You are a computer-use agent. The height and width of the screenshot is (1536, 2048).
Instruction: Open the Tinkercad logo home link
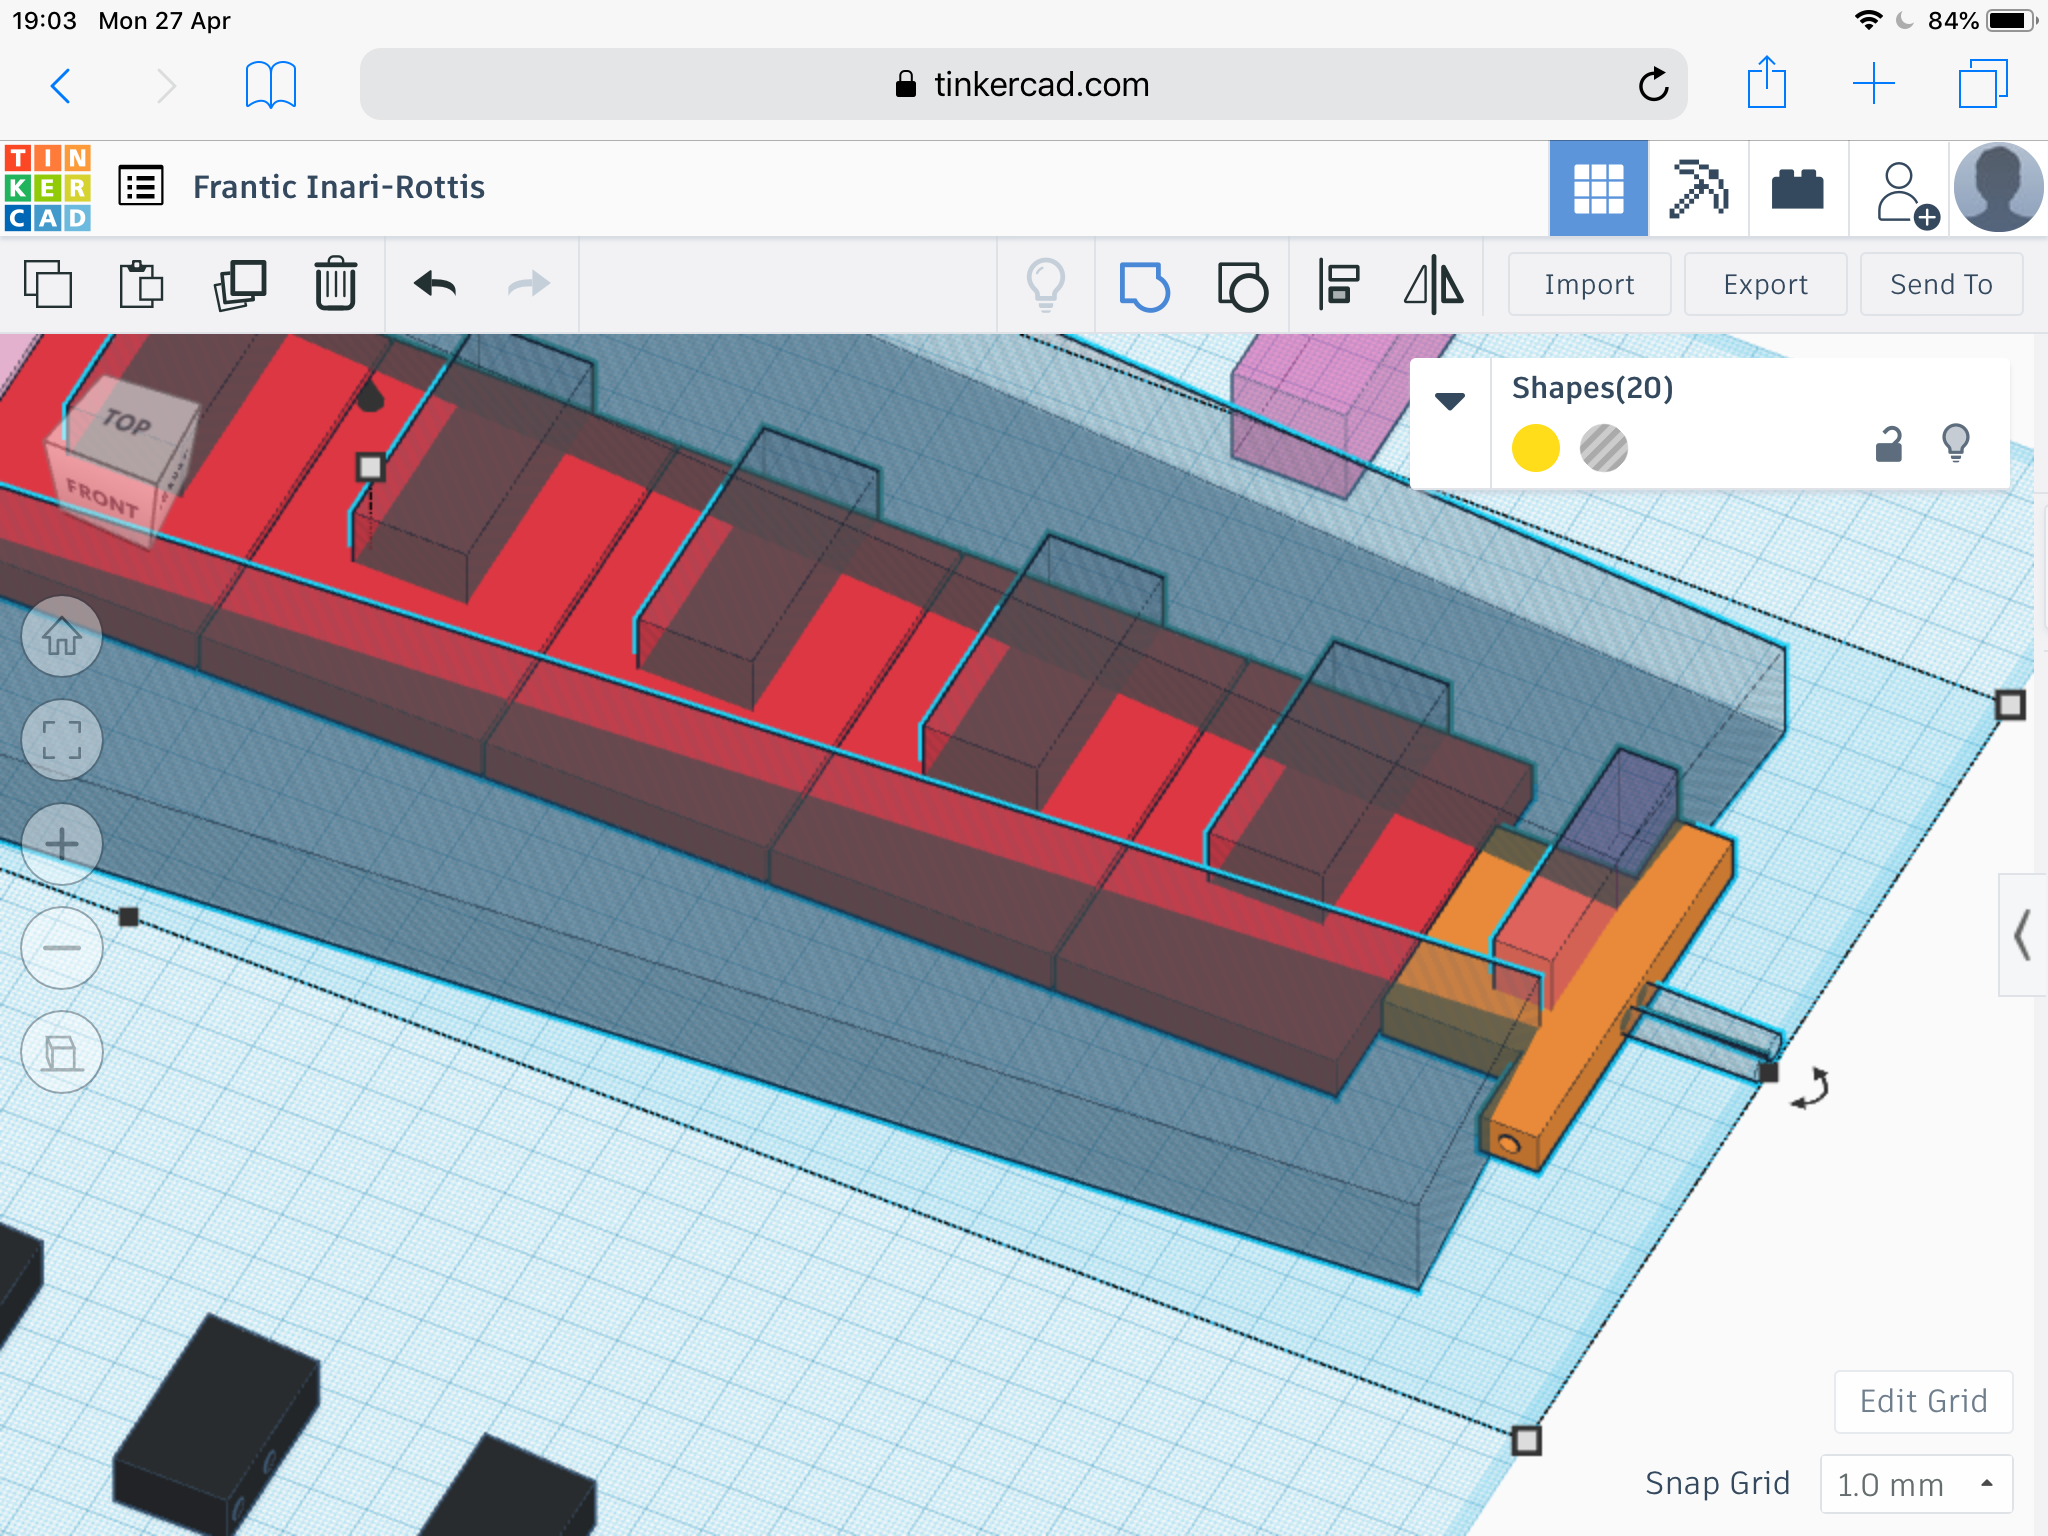(48, 188)
